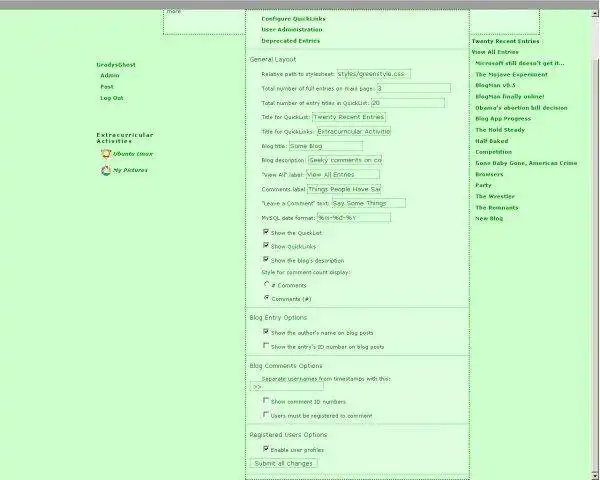Open The Remnants entry
The image size is (600, 480).
[x=497, y=208]
